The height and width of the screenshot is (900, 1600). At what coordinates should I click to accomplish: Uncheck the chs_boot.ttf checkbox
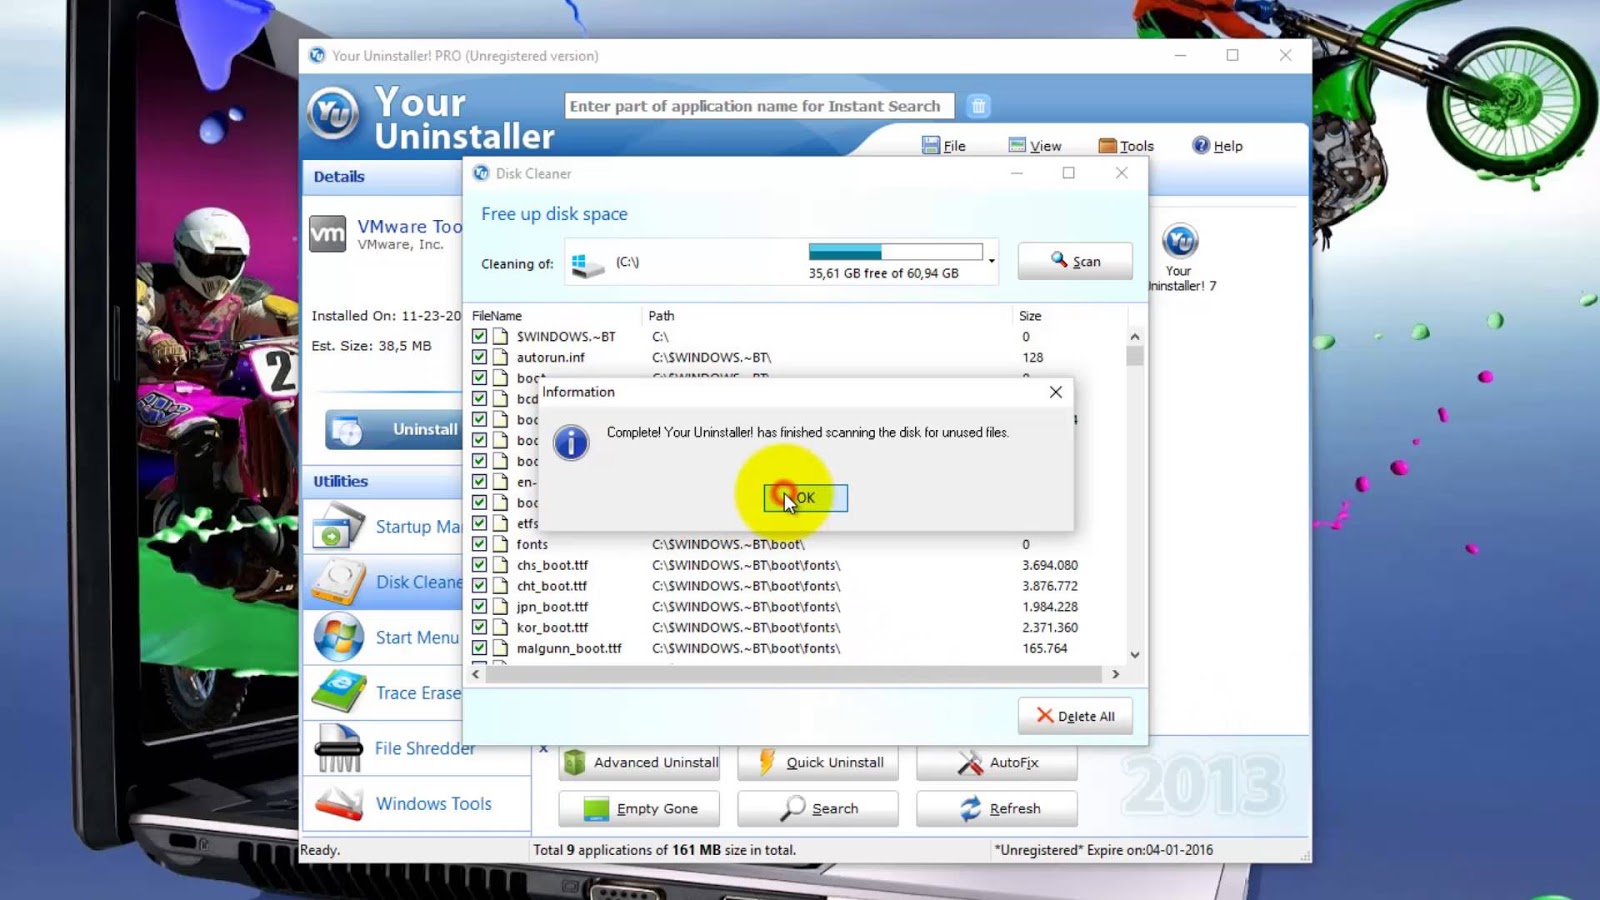[480, 565]
